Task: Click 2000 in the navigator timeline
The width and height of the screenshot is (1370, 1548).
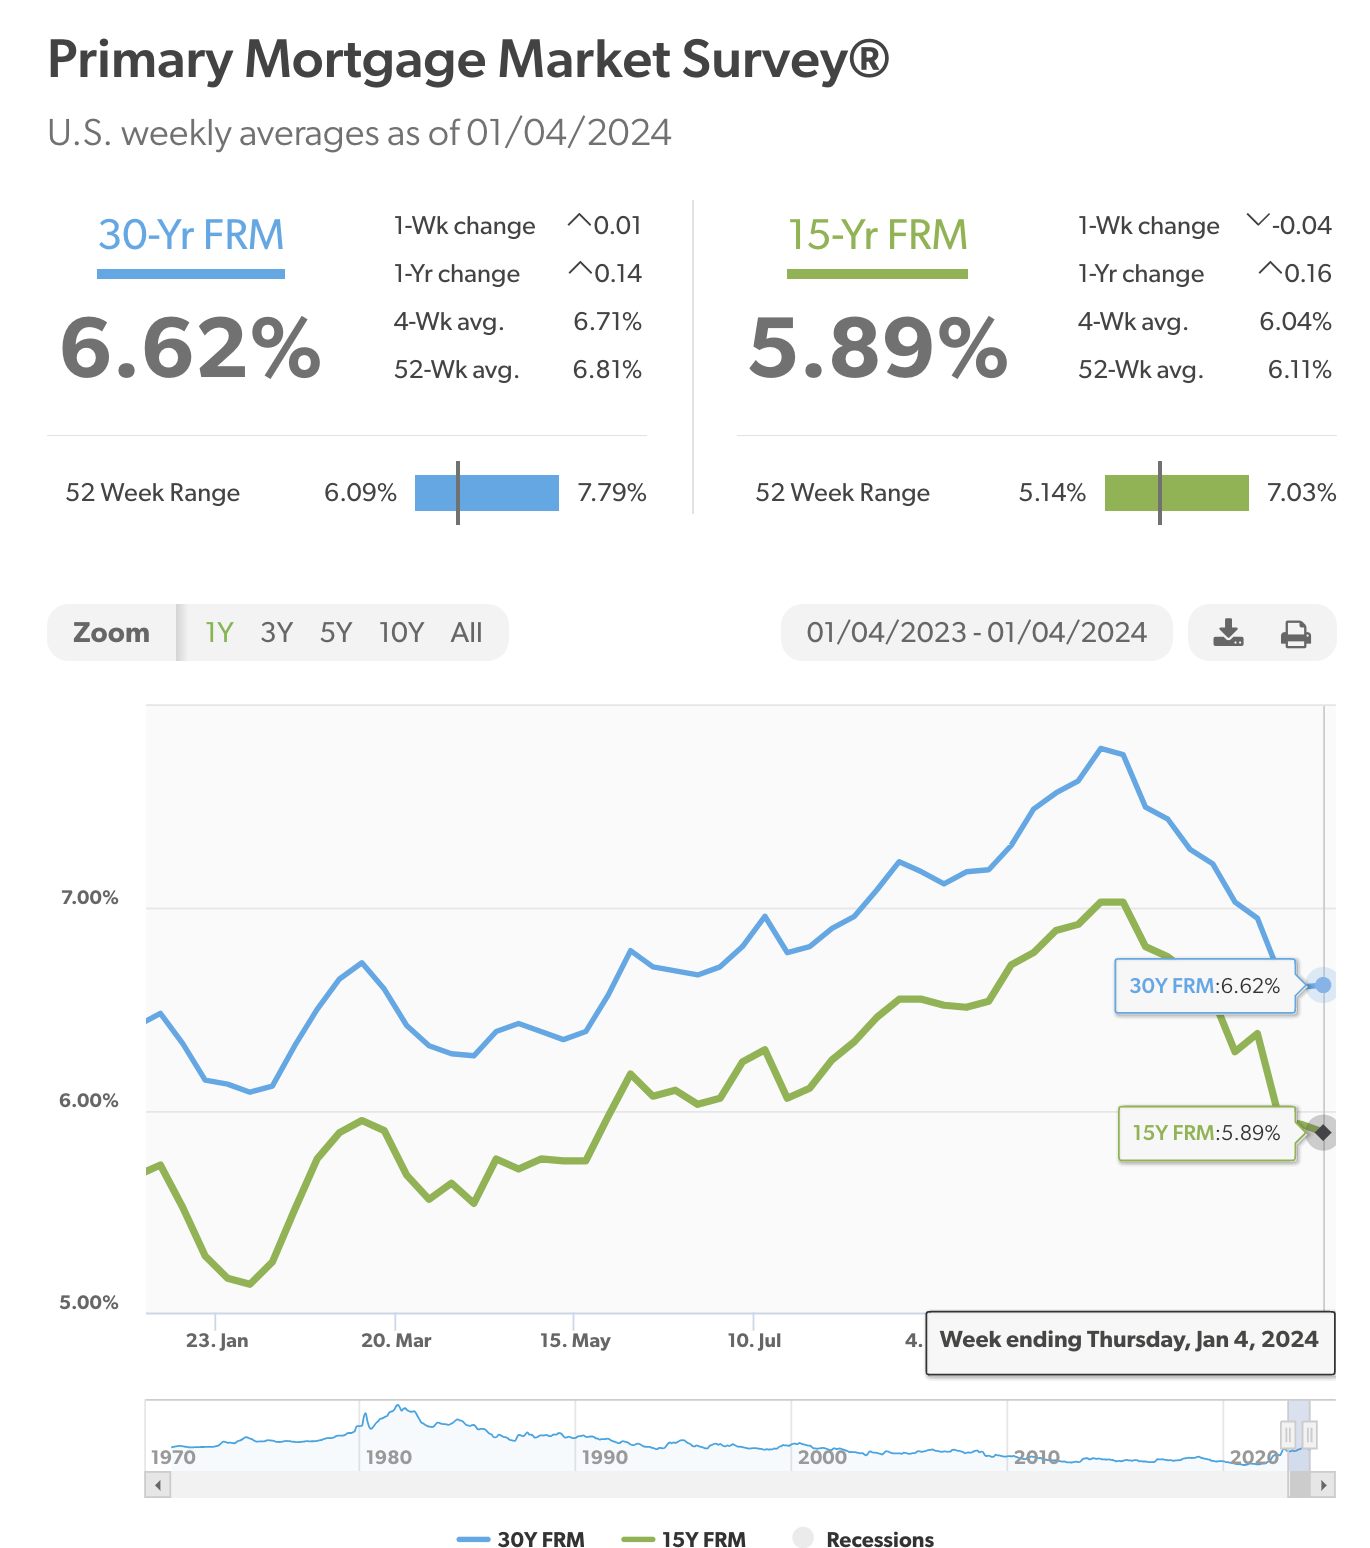Action: point(822,1457)
